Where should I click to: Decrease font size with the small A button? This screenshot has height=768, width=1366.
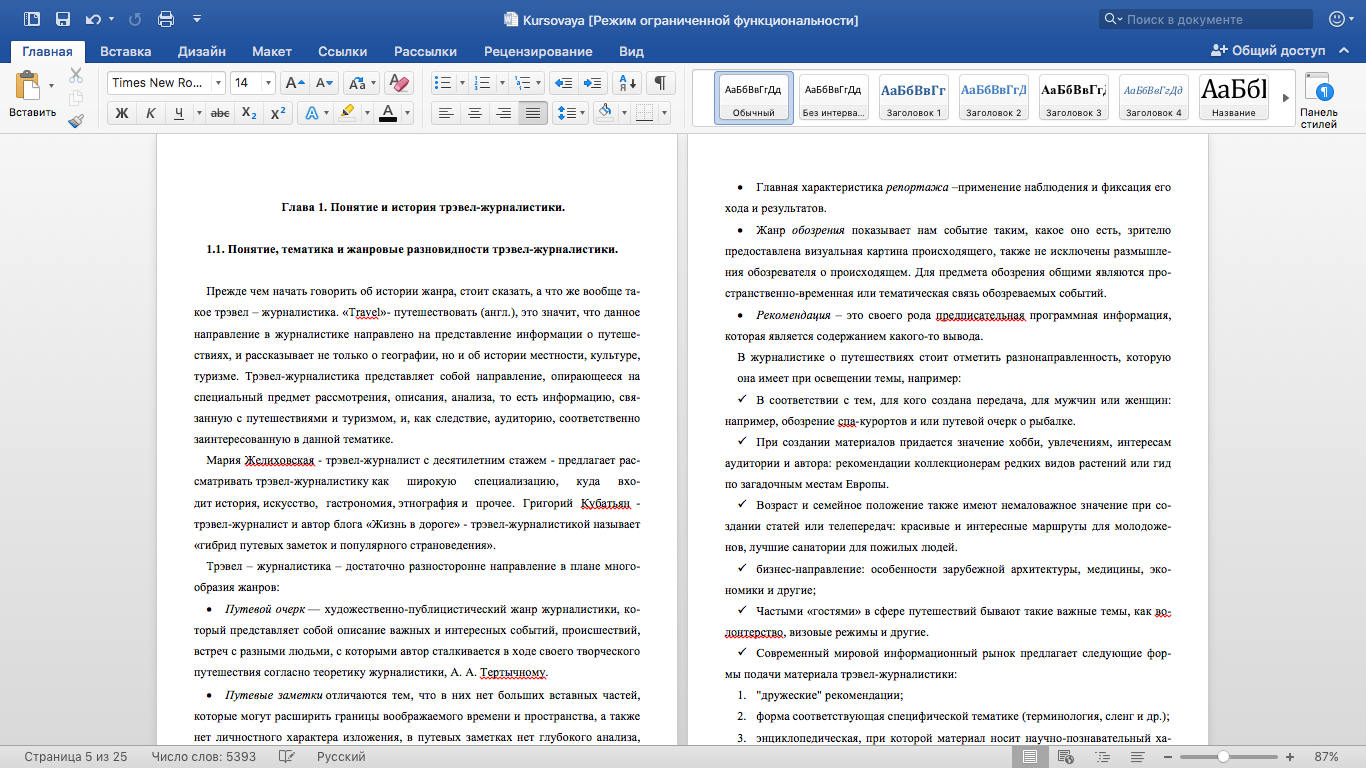322,83
